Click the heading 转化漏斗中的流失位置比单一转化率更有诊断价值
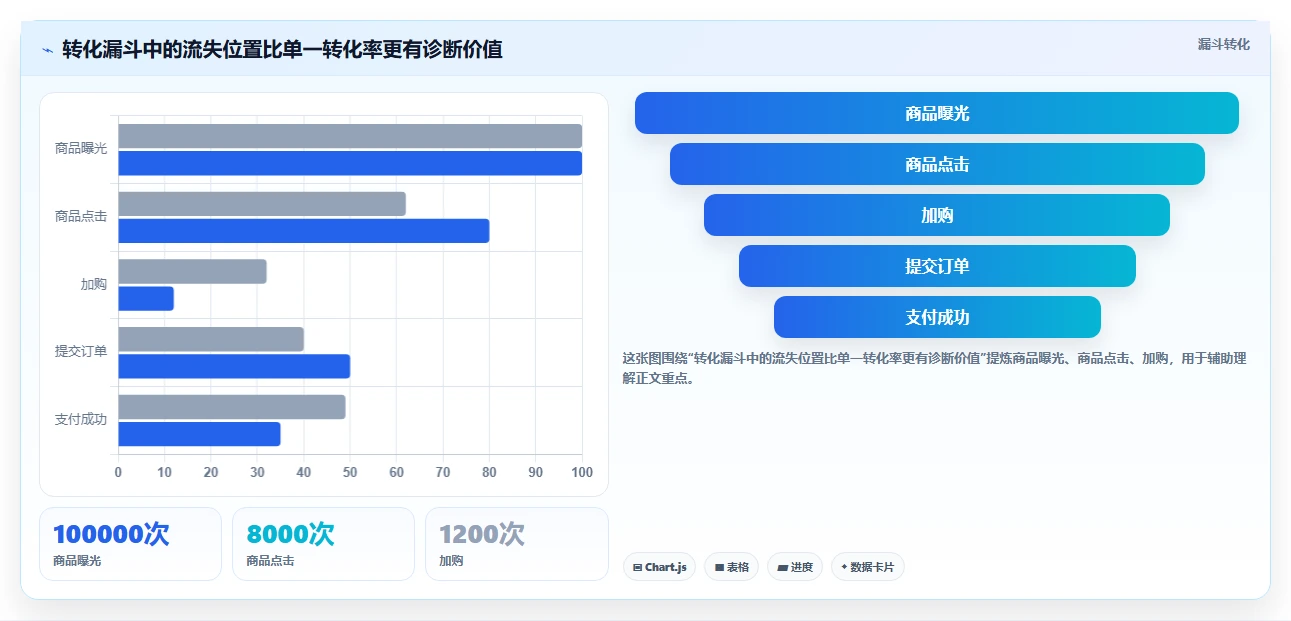1291x621 pixels. tap(282, 49)
